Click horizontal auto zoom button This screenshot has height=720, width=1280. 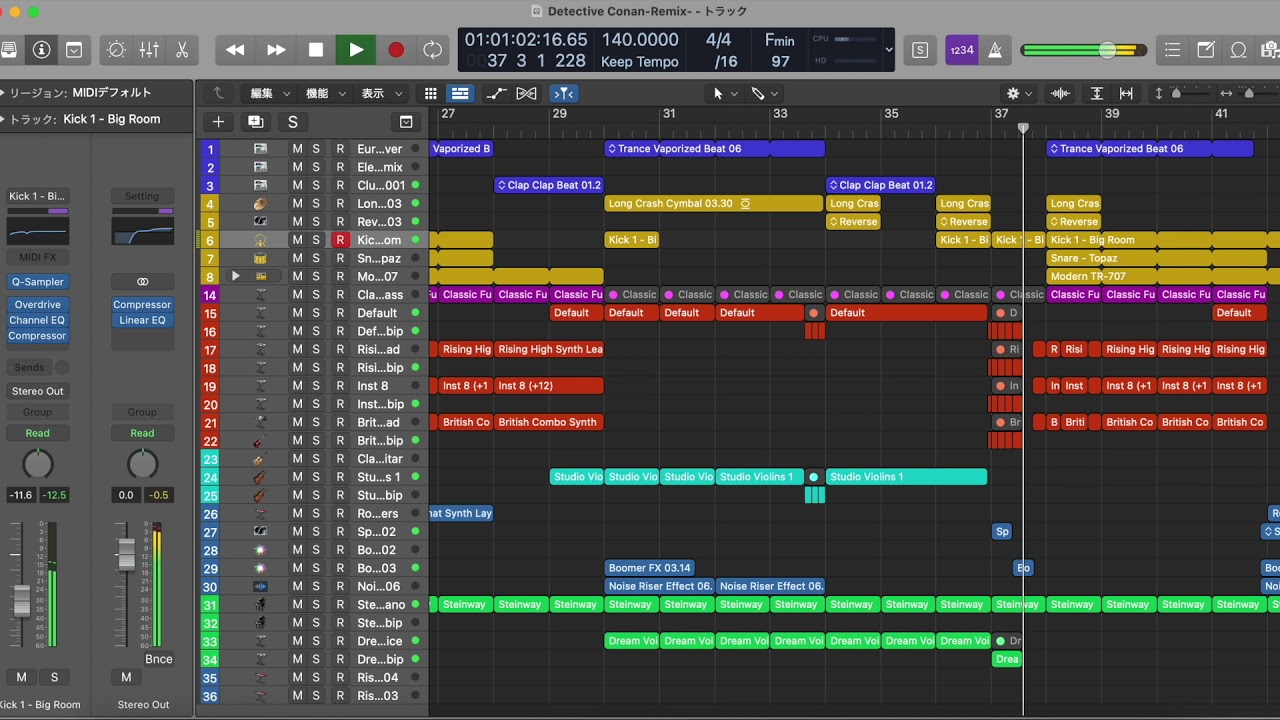click(1126, 93)
